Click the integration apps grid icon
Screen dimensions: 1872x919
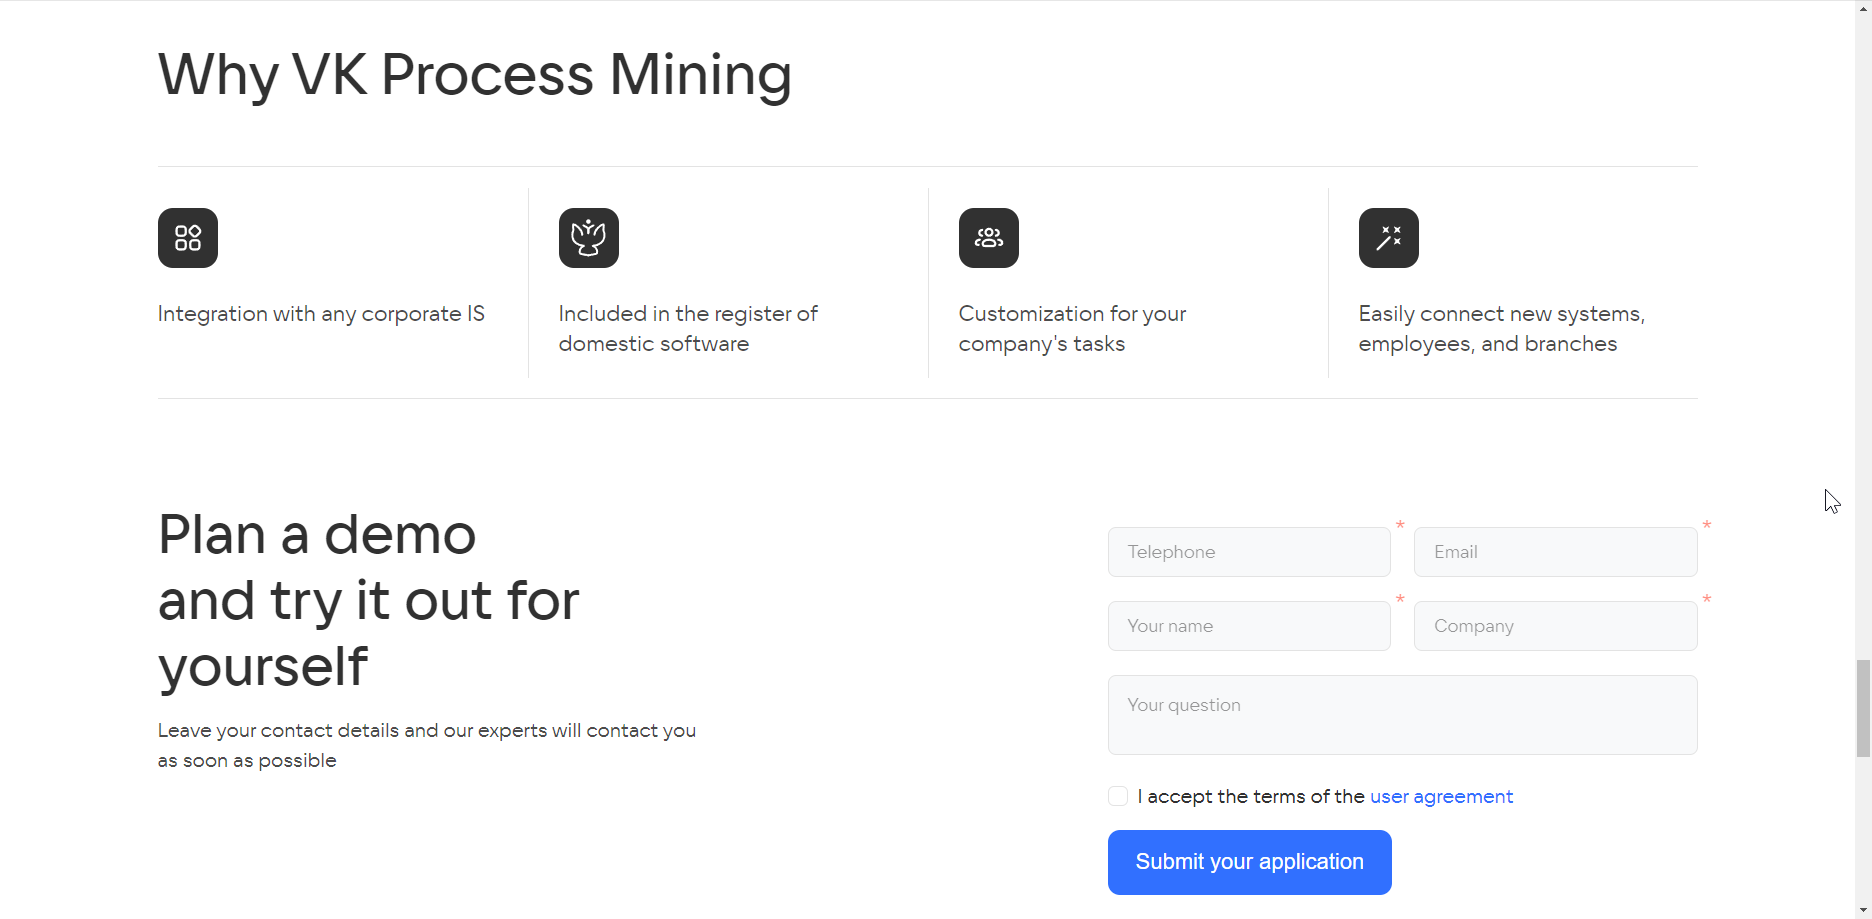pyautogui.click(x=188, y=238)
